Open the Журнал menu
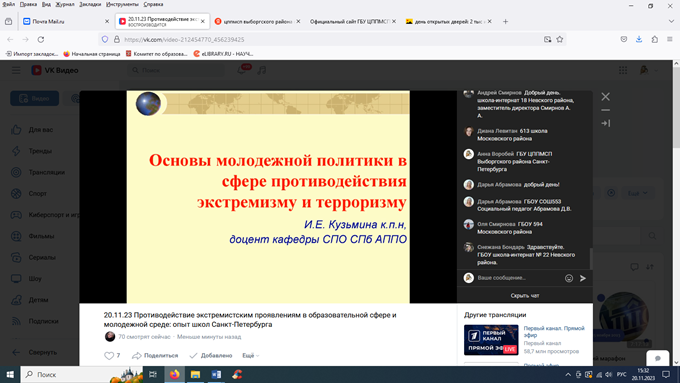The image size is (681, 383). tap(65, 4)
